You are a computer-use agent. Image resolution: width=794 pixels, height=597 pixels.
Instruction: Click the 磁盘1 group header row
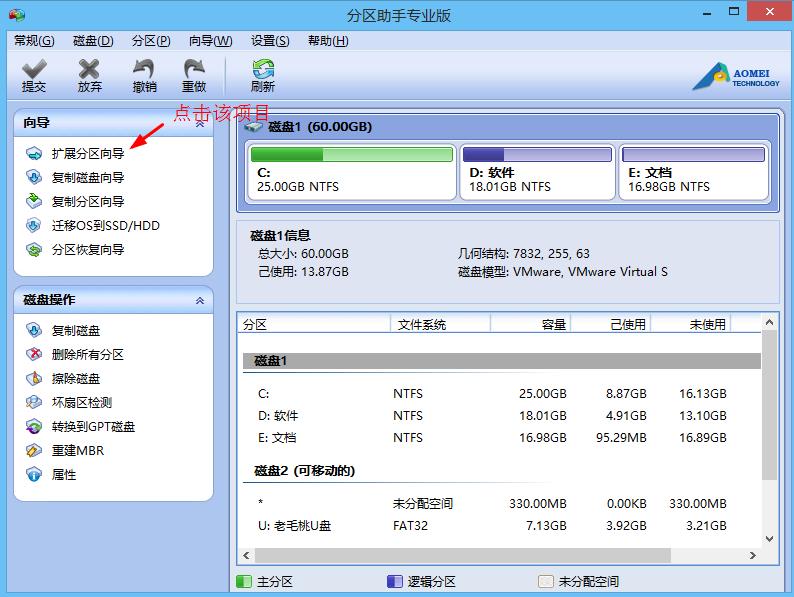click(x=501, y=361)
